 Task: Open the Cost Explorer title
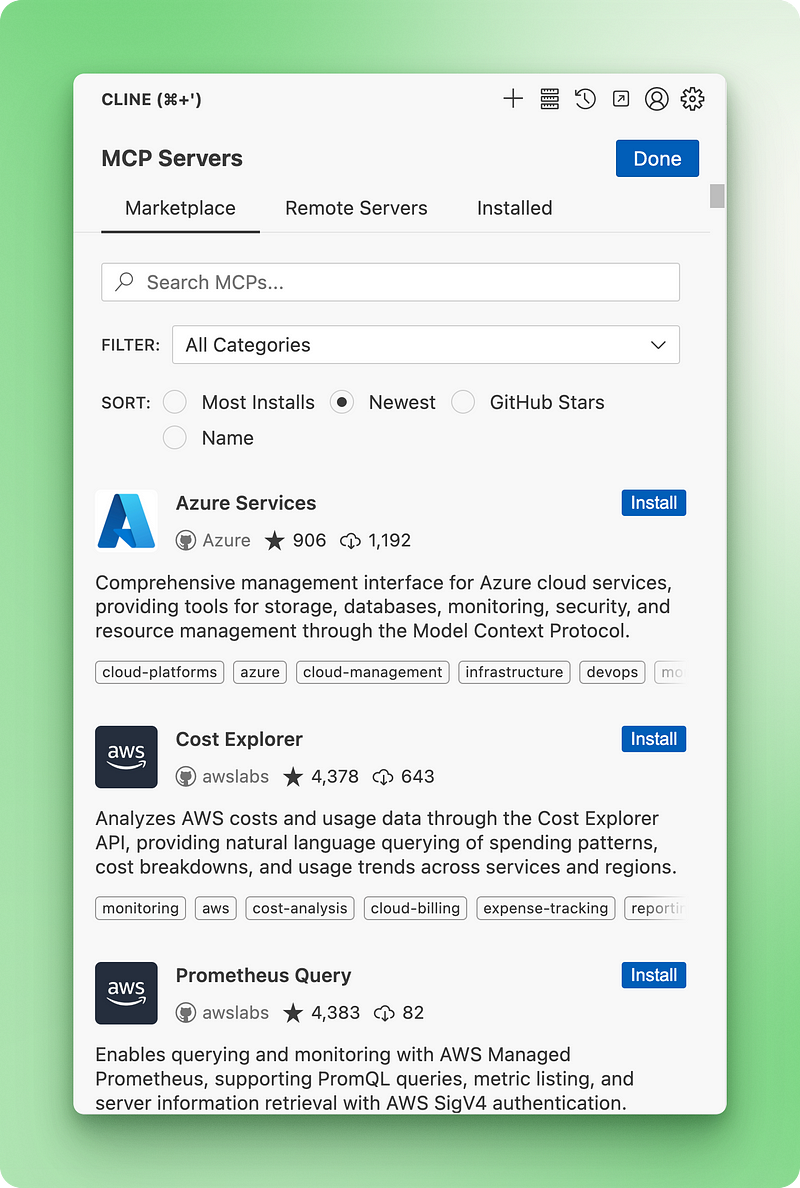coord(239,739)
